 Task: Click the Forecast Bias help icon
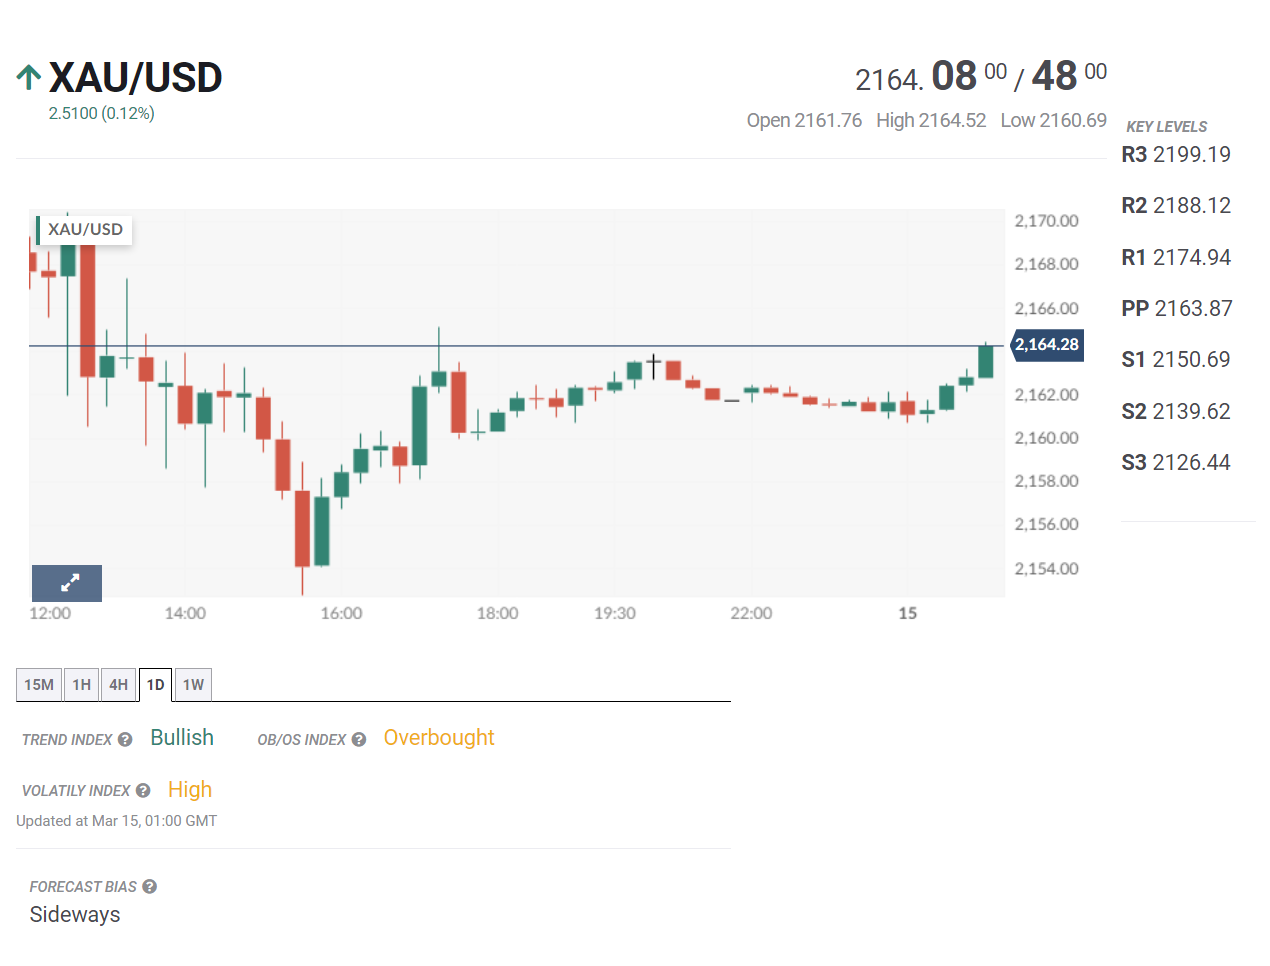point(150,887)
